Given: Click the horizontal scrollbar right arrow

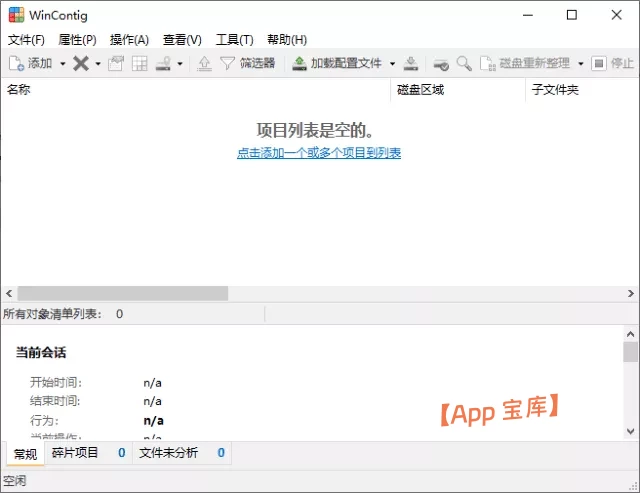Looking at the screenshot, I should pyautogui.click(x=631, y=293).
